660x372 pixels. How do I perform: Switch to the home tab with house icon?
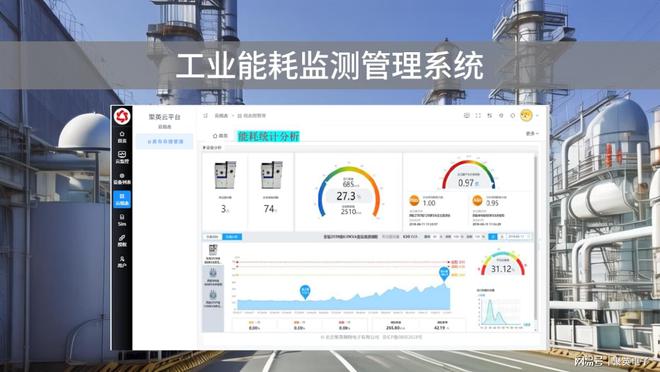[x=220, y=136]
